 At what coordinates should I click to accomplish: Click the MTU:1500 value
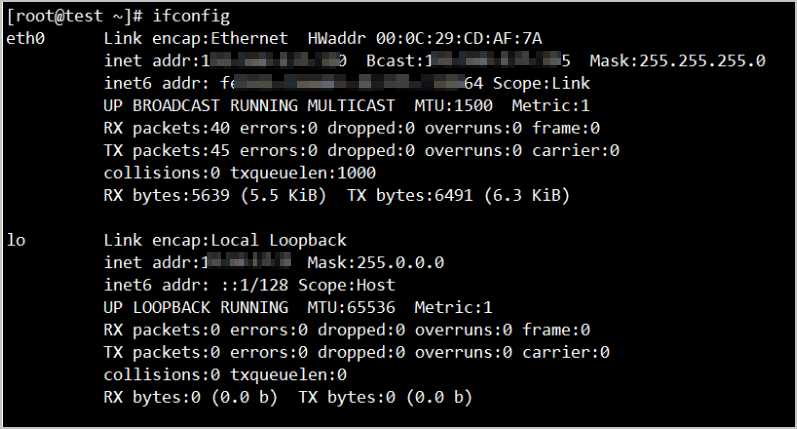[453, 106]
